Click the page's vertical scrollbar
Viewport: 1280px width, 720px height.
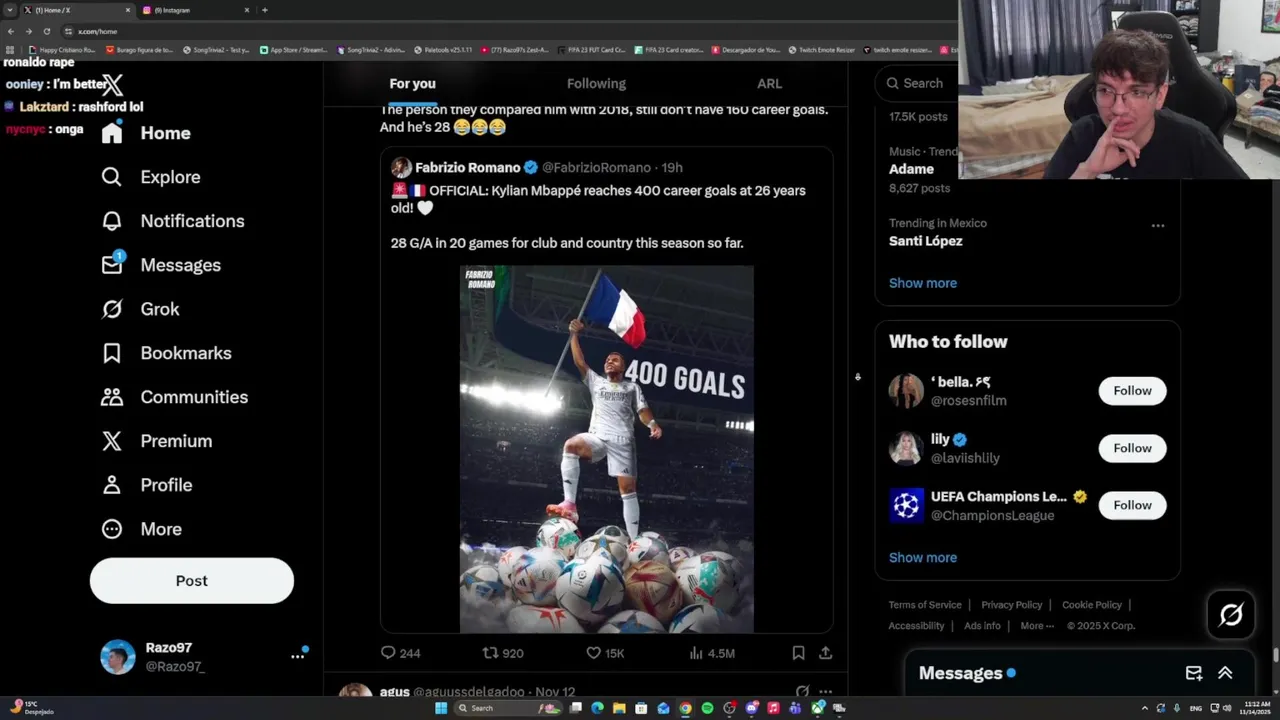[1275, 655]
